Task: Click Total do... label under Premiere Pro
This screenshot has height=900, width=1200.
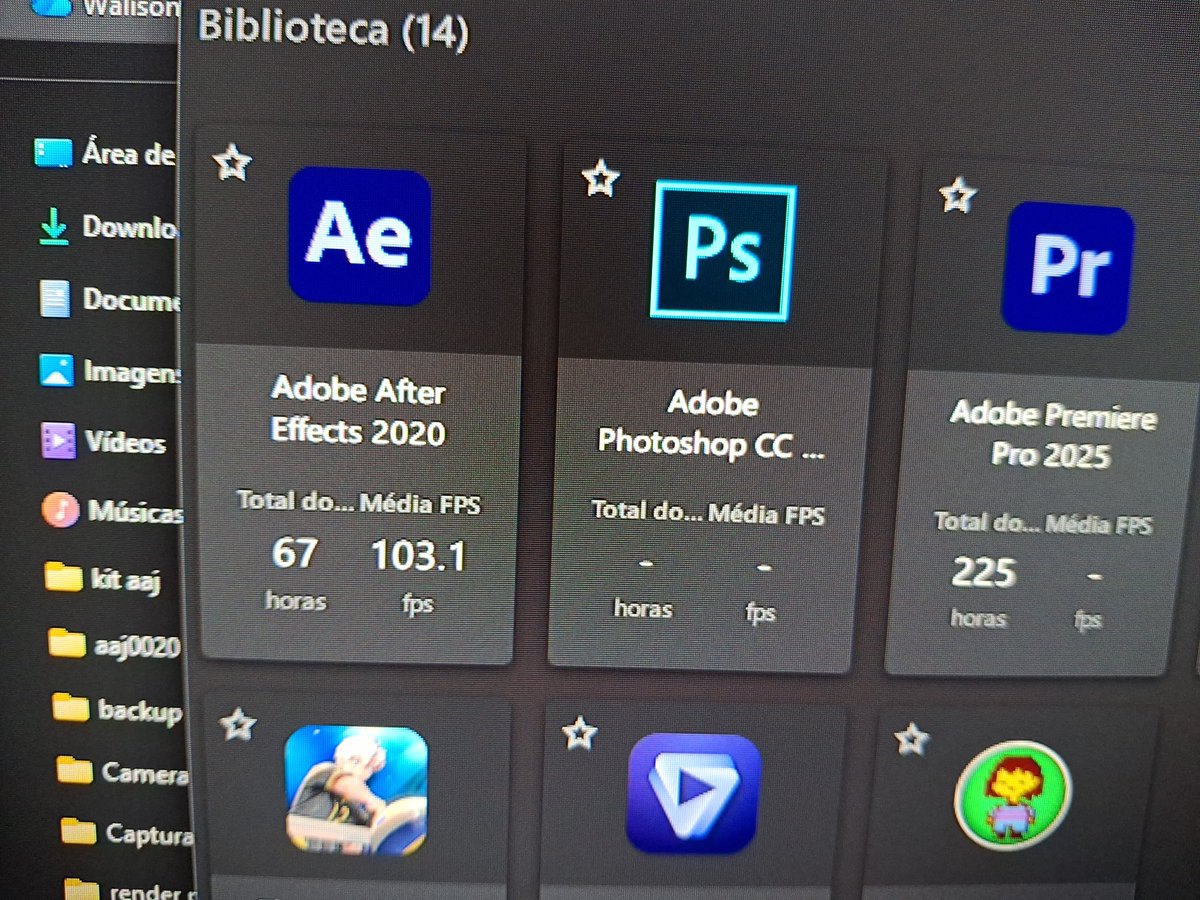Action: 987,522
